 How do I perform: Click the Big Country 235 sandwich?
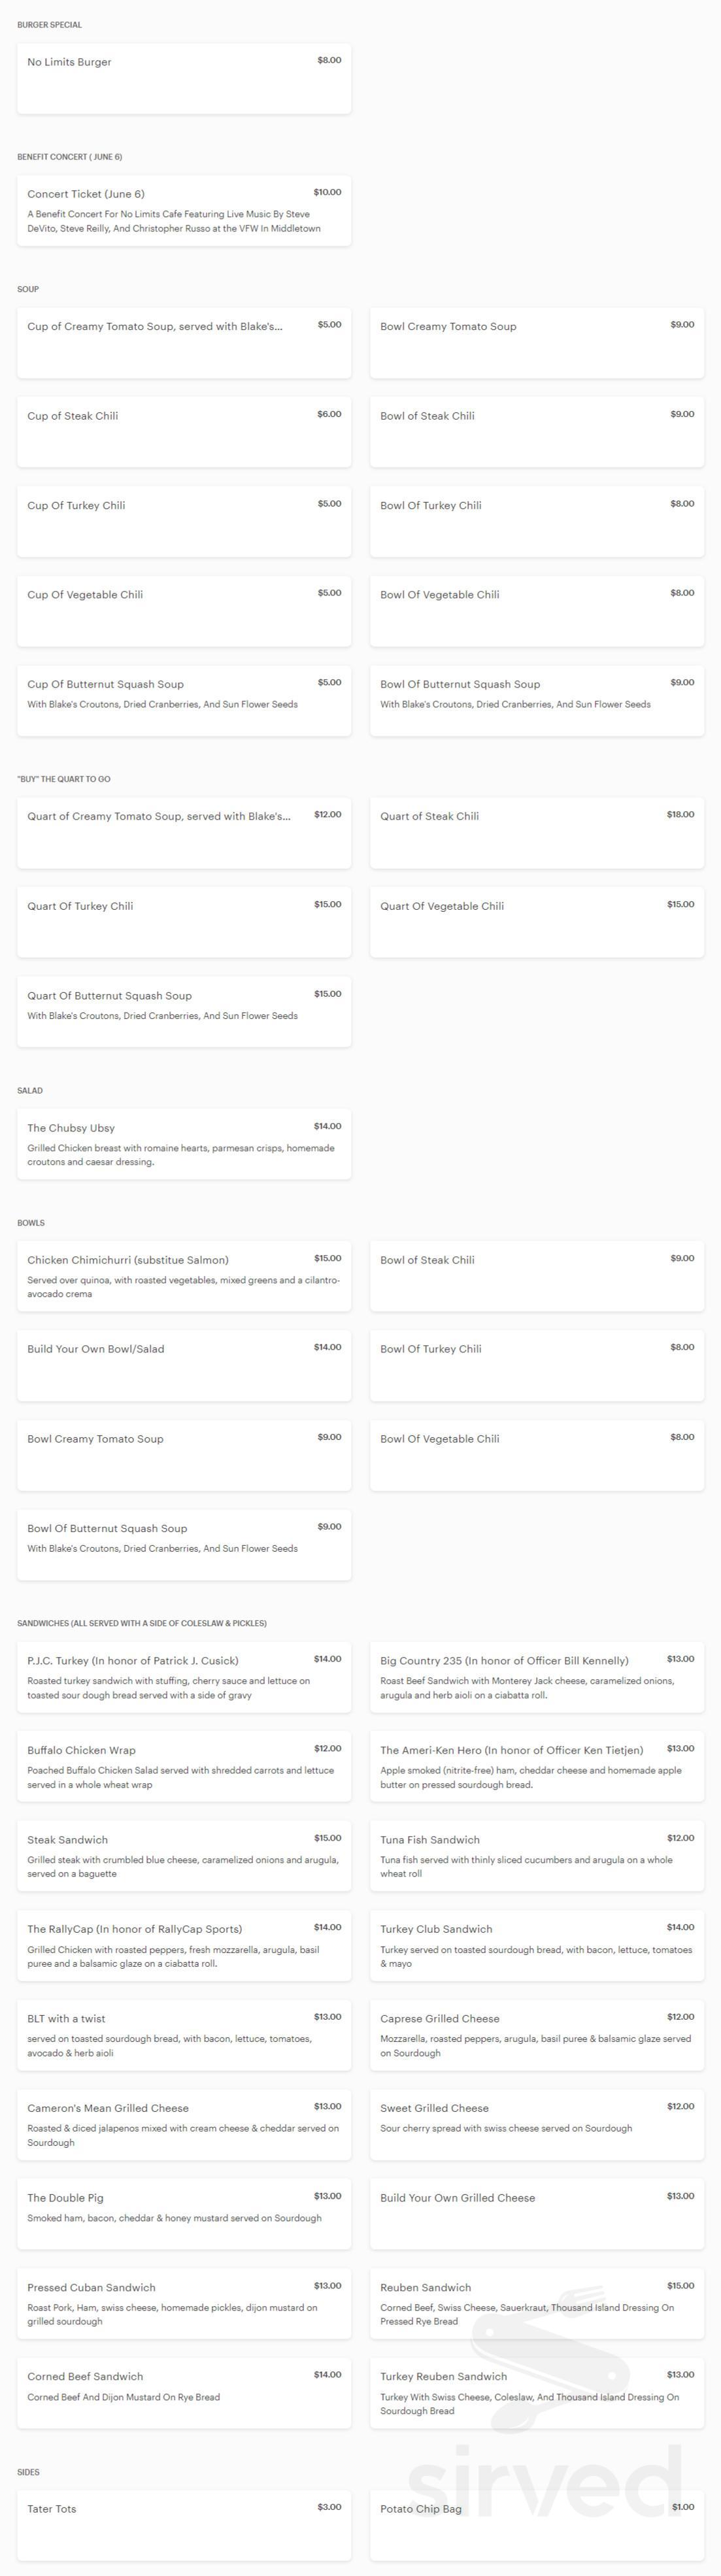point(536,1676)
